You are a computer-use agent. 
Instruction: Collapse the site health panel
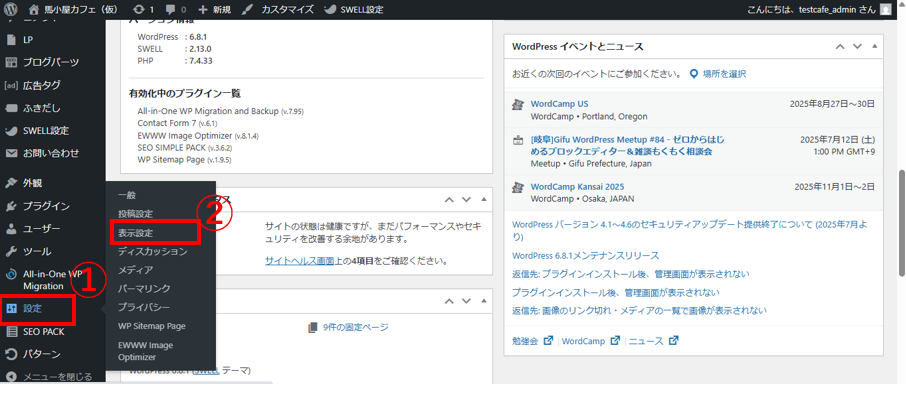(x=483, y=200)
